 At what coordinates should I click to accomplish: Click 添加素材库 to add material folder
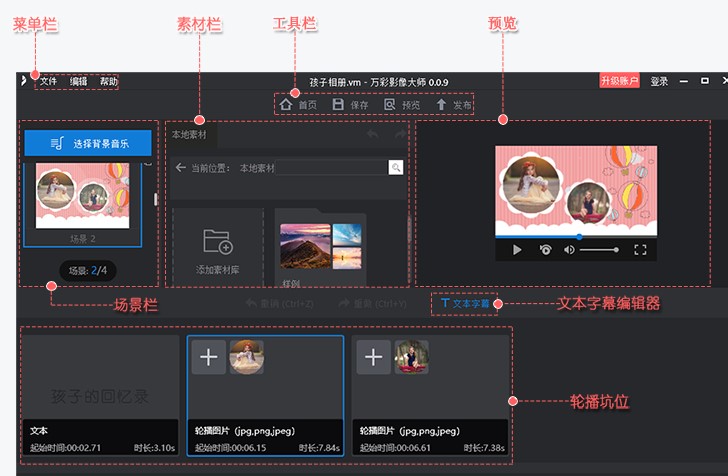[217, 249]
